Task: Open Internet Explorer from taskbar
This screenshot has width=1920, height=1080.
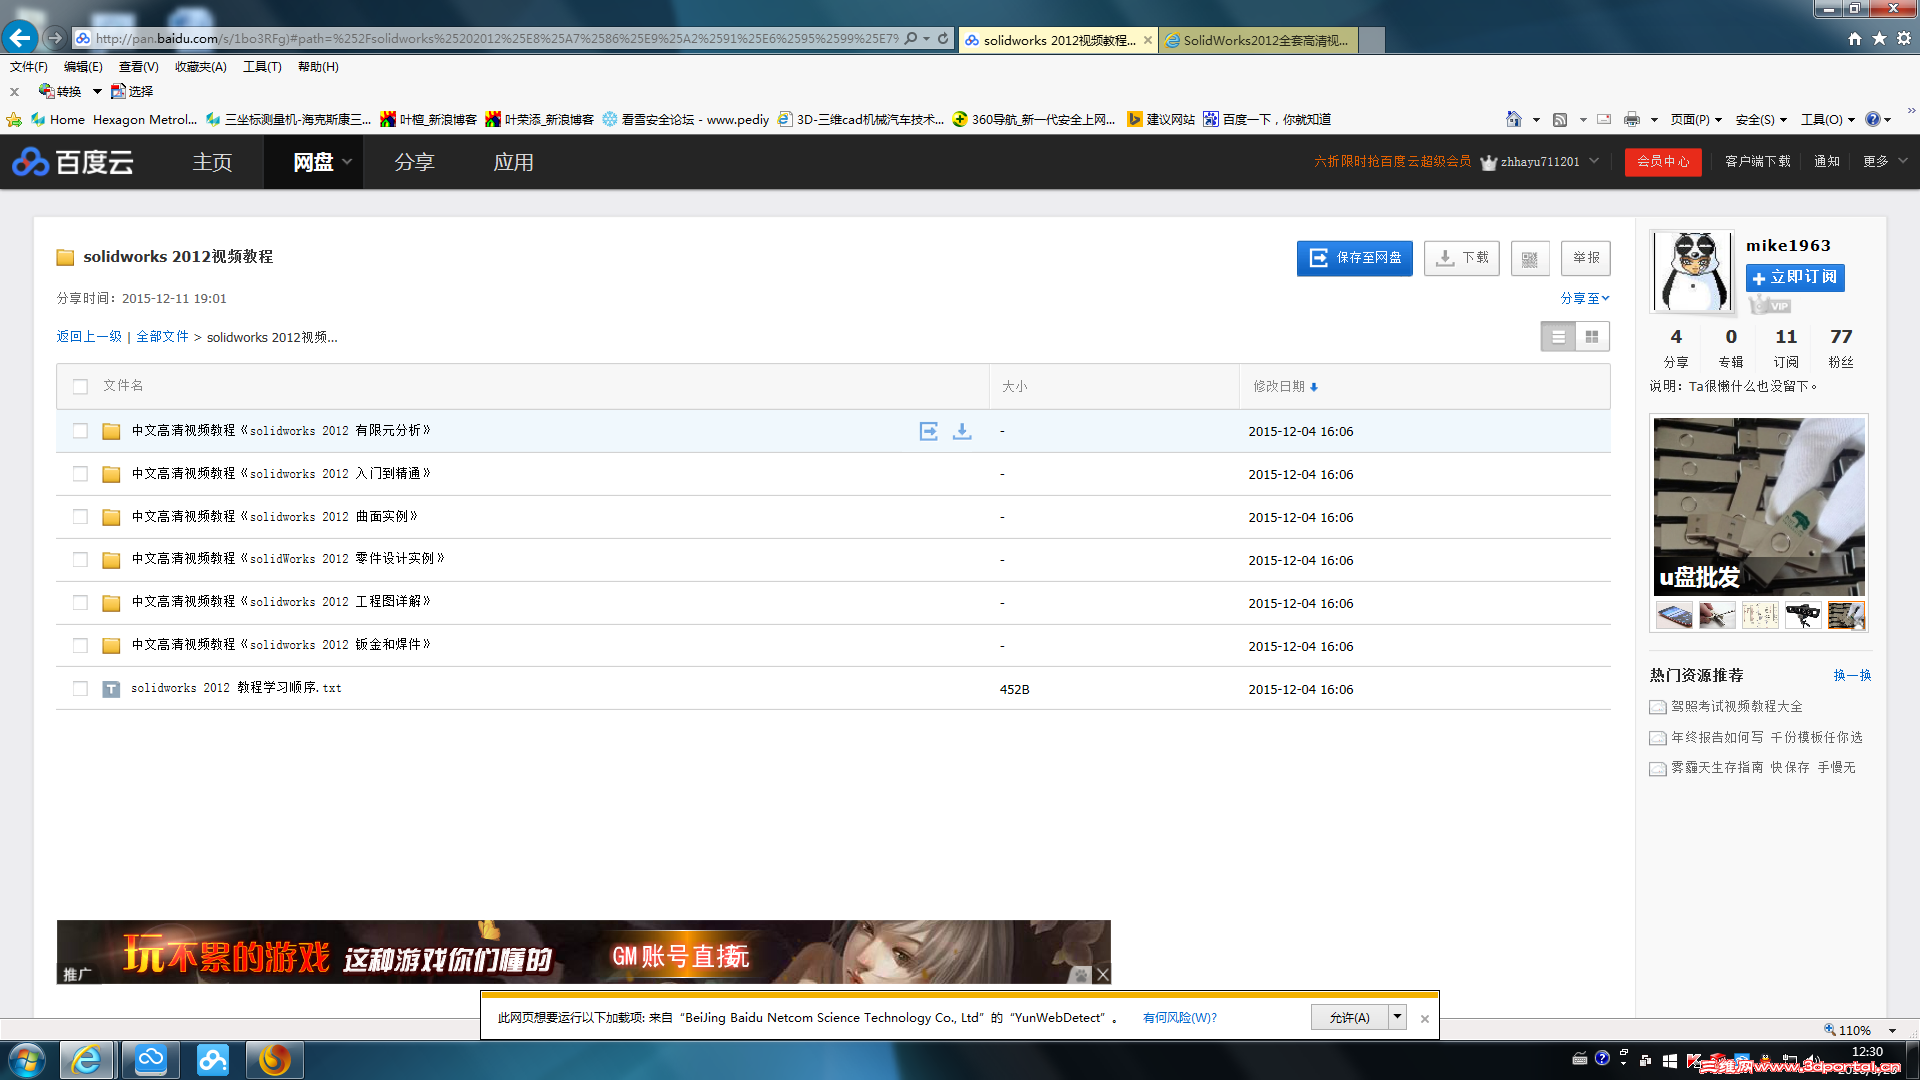Action: pos(86,1059)
